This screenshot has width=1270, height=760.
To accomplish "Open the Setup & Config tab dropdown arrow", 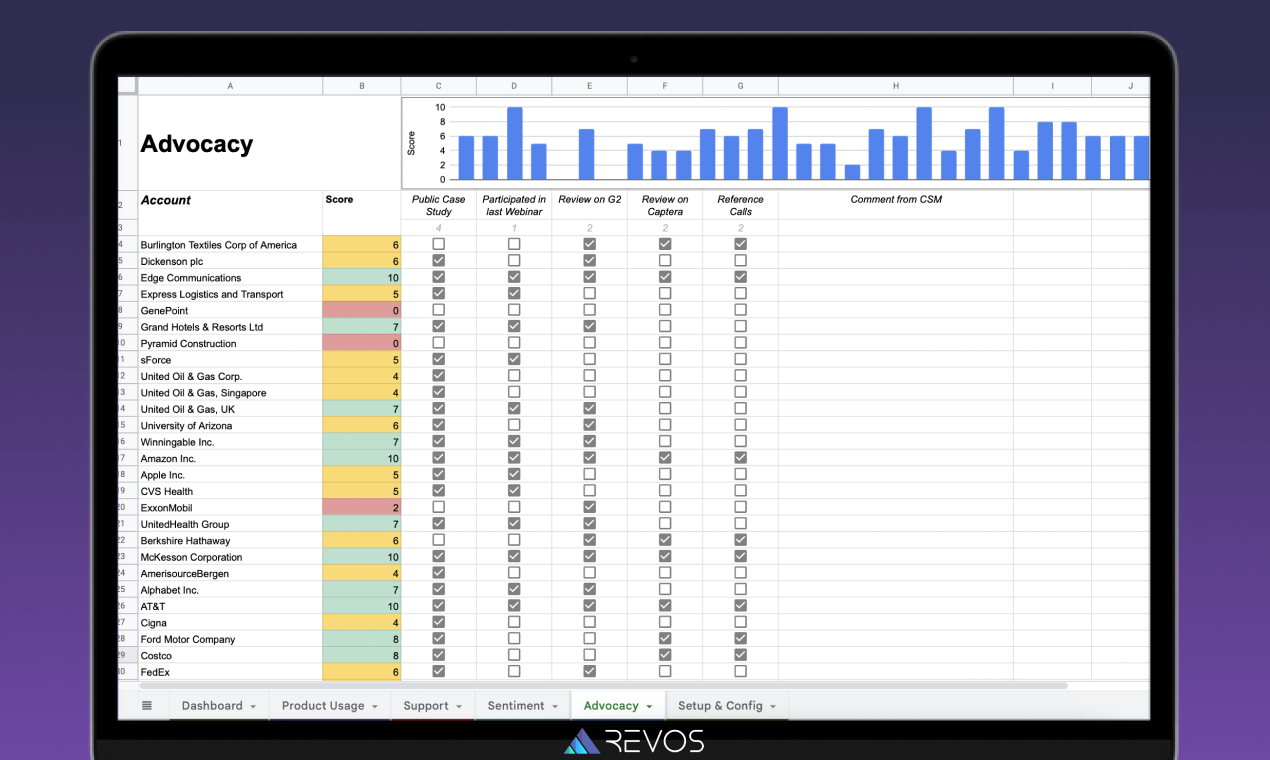I will tap(773, 706).
